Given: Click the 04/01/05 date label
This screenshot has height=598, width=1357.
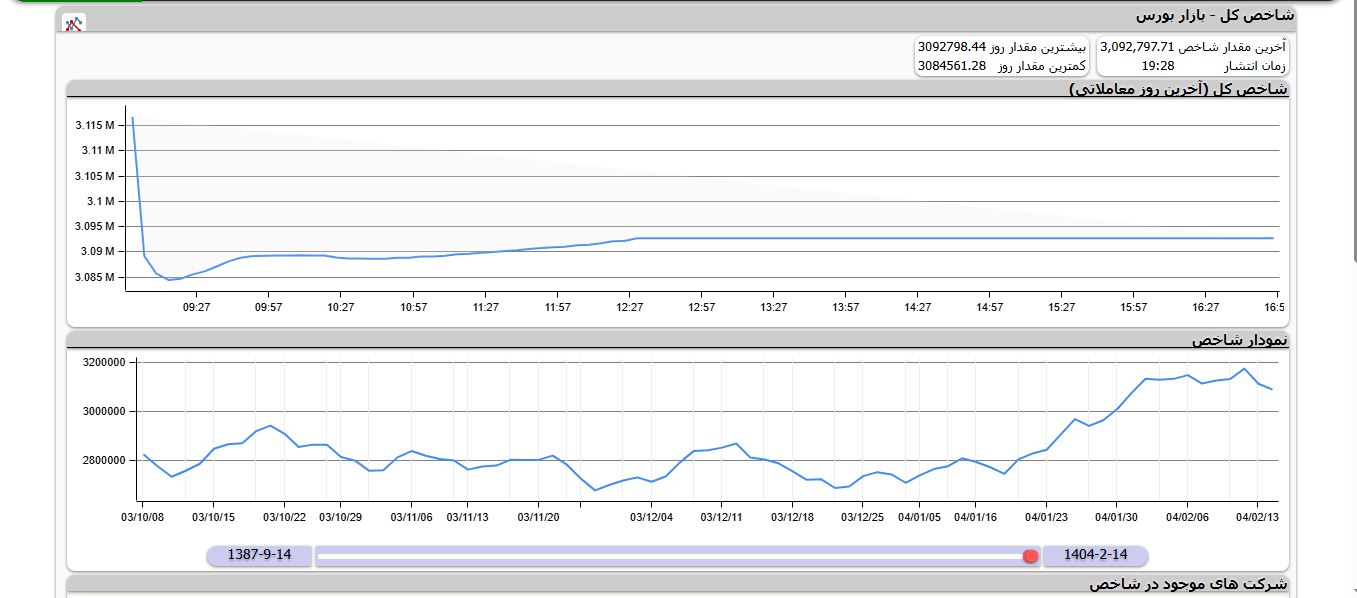Looking at the screenshot, I should 919,517.
